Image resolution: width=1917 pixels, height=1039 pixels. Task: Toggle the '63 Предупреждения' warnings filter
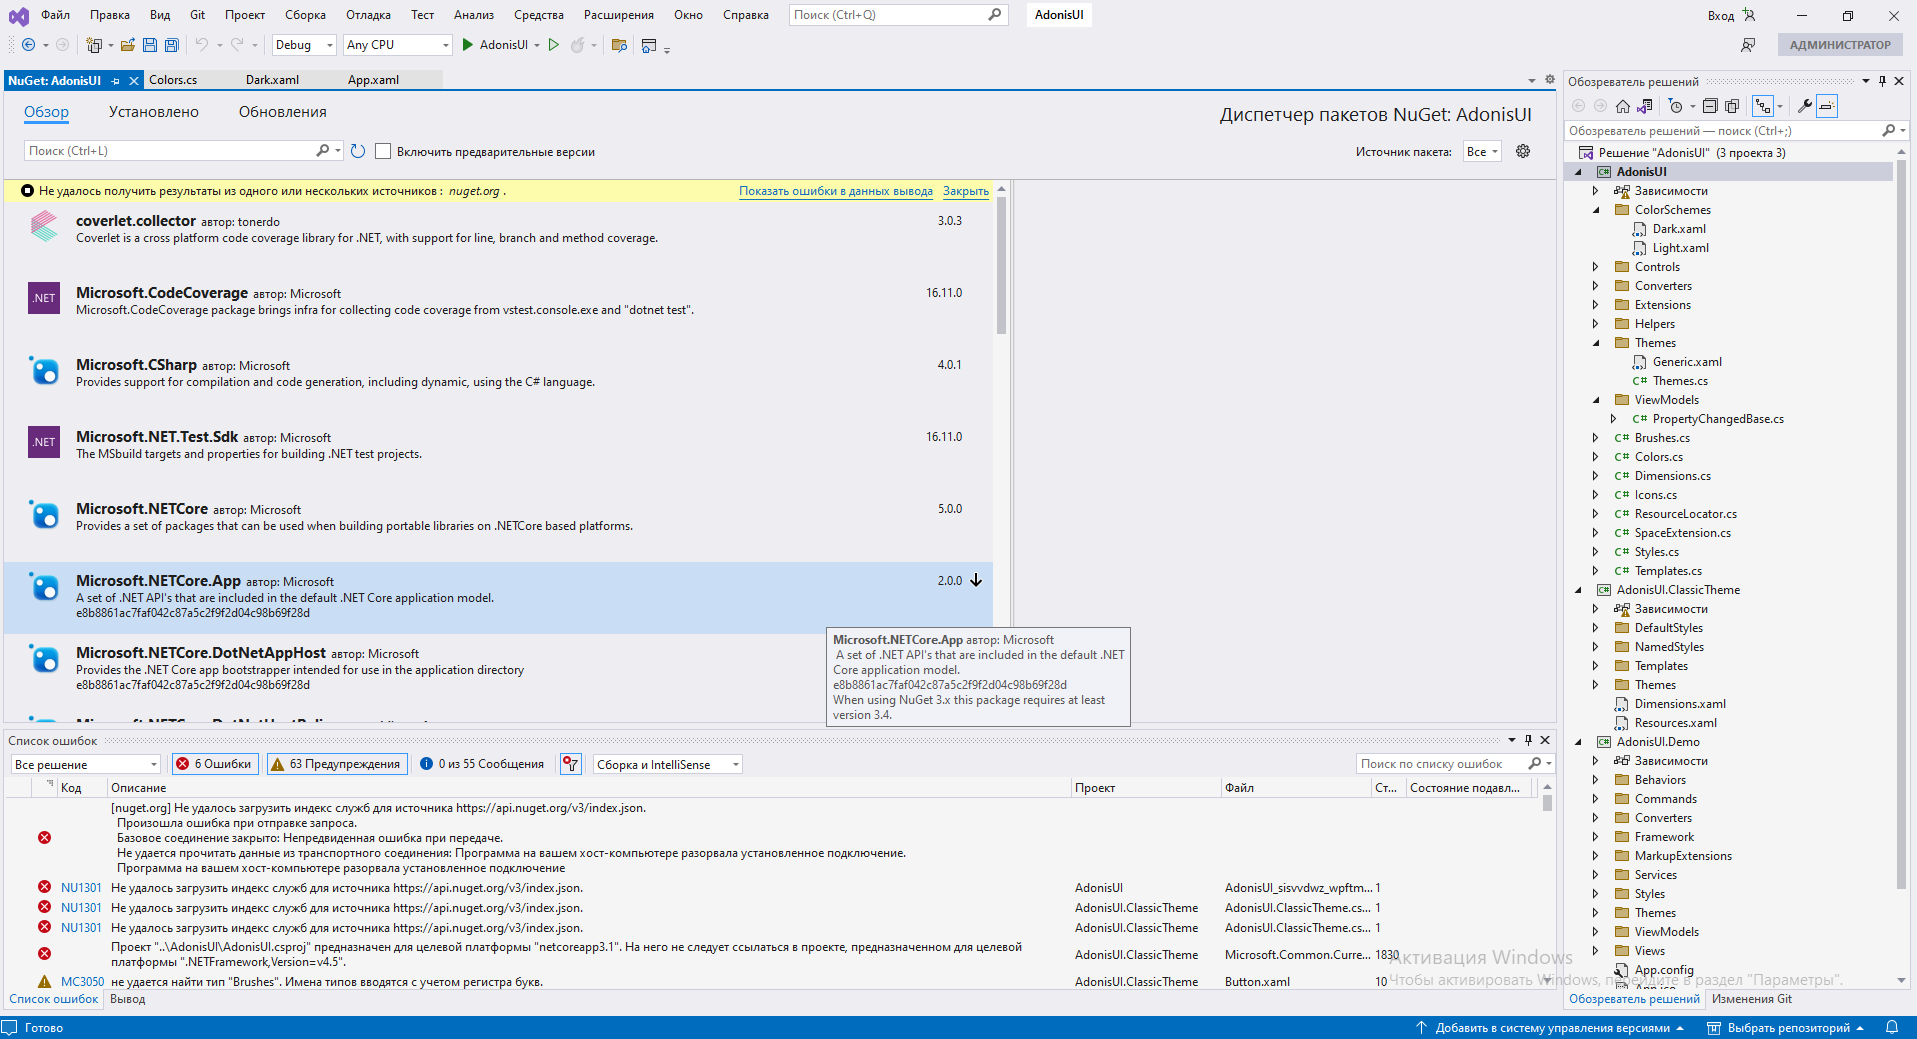(x=337, y=763)
